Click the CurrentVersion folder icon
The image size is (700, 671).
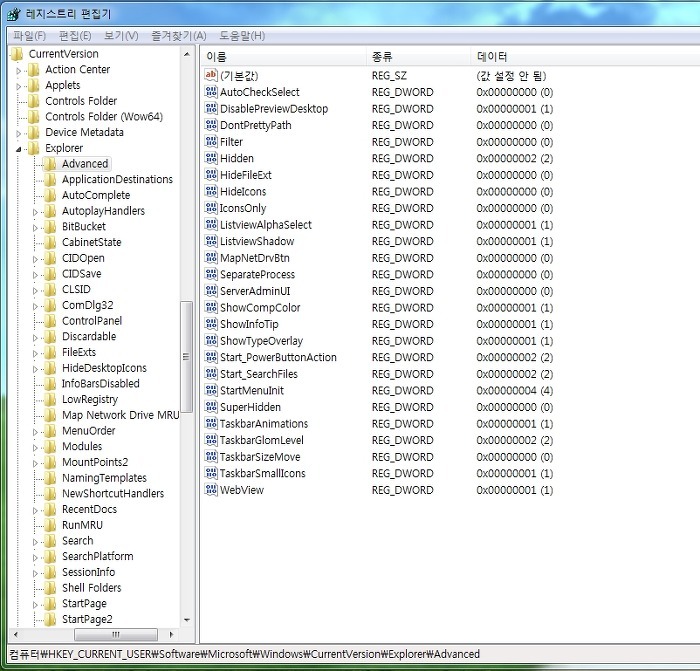point(17,54)
